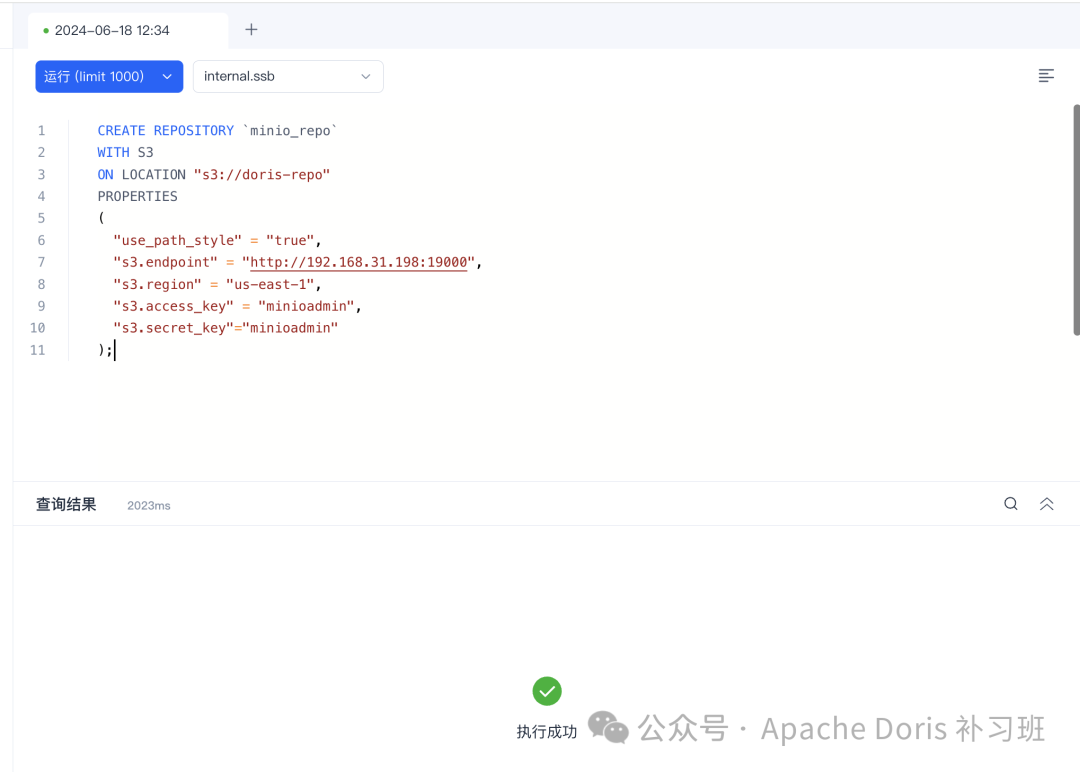Click the PROPERTIES keyword on line 4

click(137, 196)
